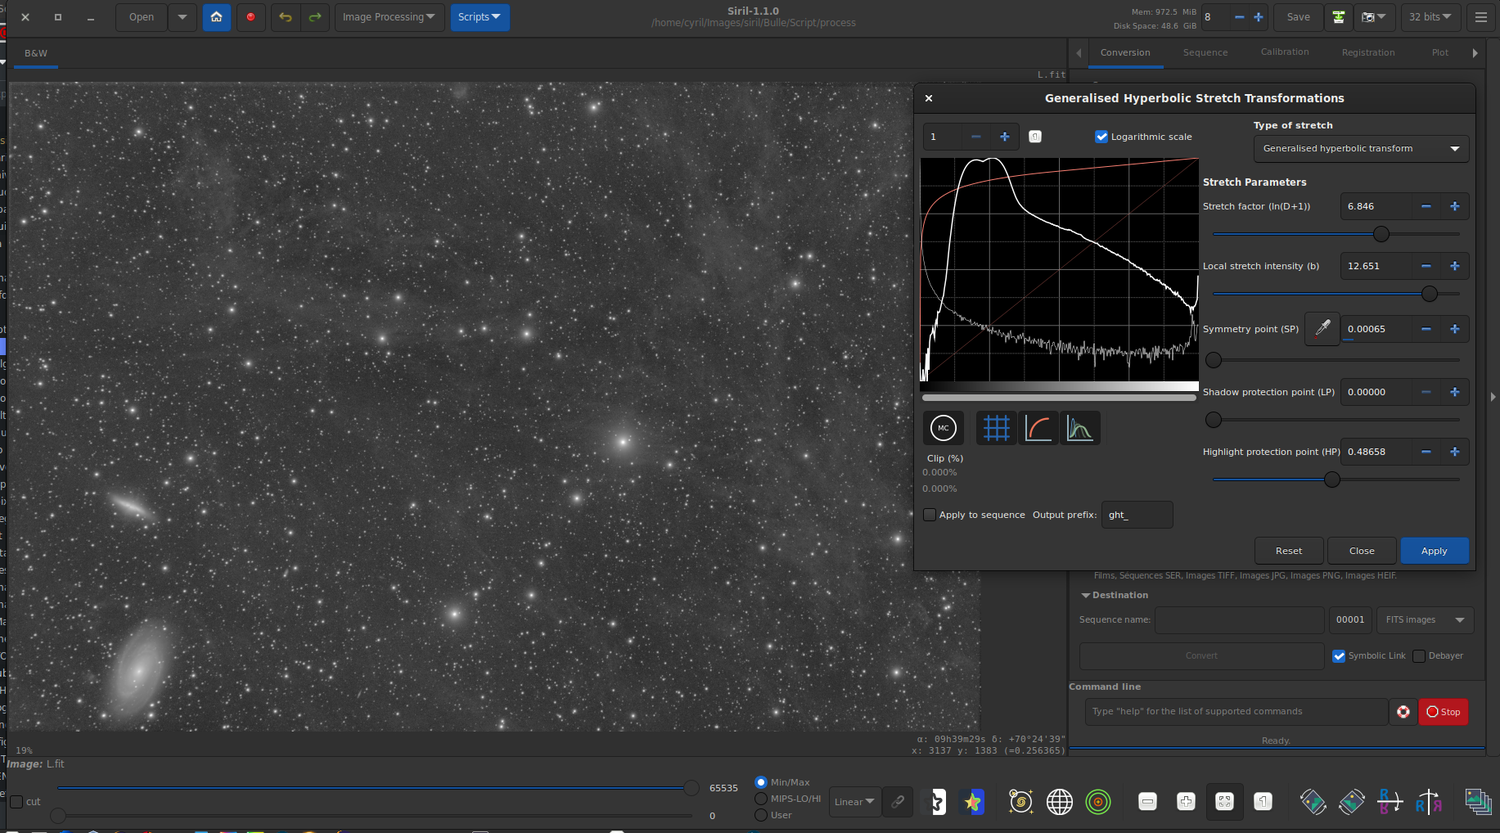
Task: Click the MC monochrome channel button
Action: pos(943,428)
